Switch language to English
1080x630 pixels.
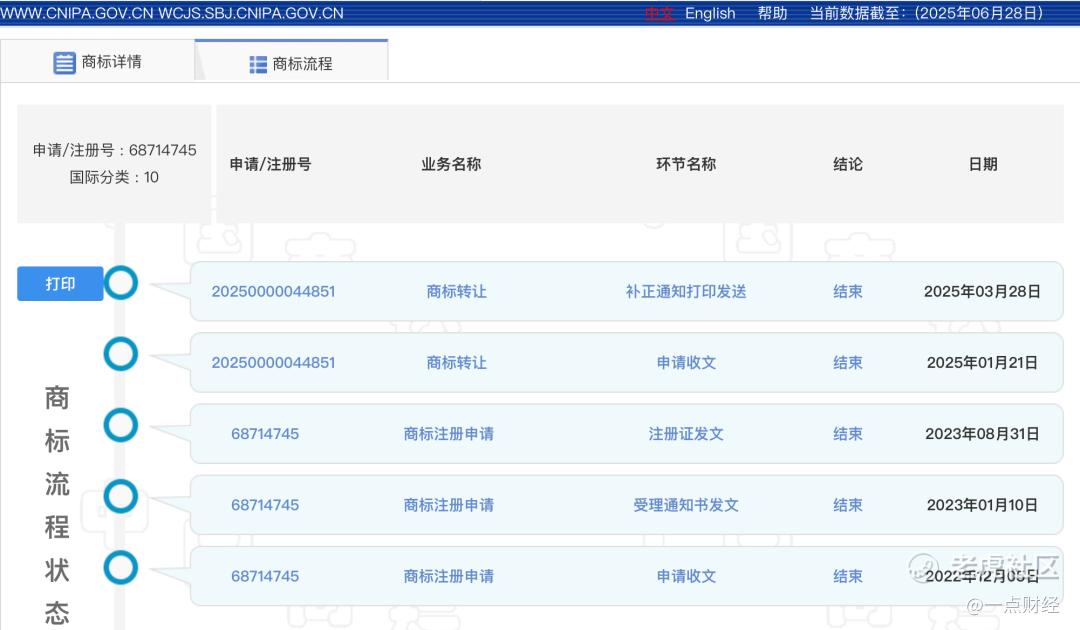click(x=710, y=13)
